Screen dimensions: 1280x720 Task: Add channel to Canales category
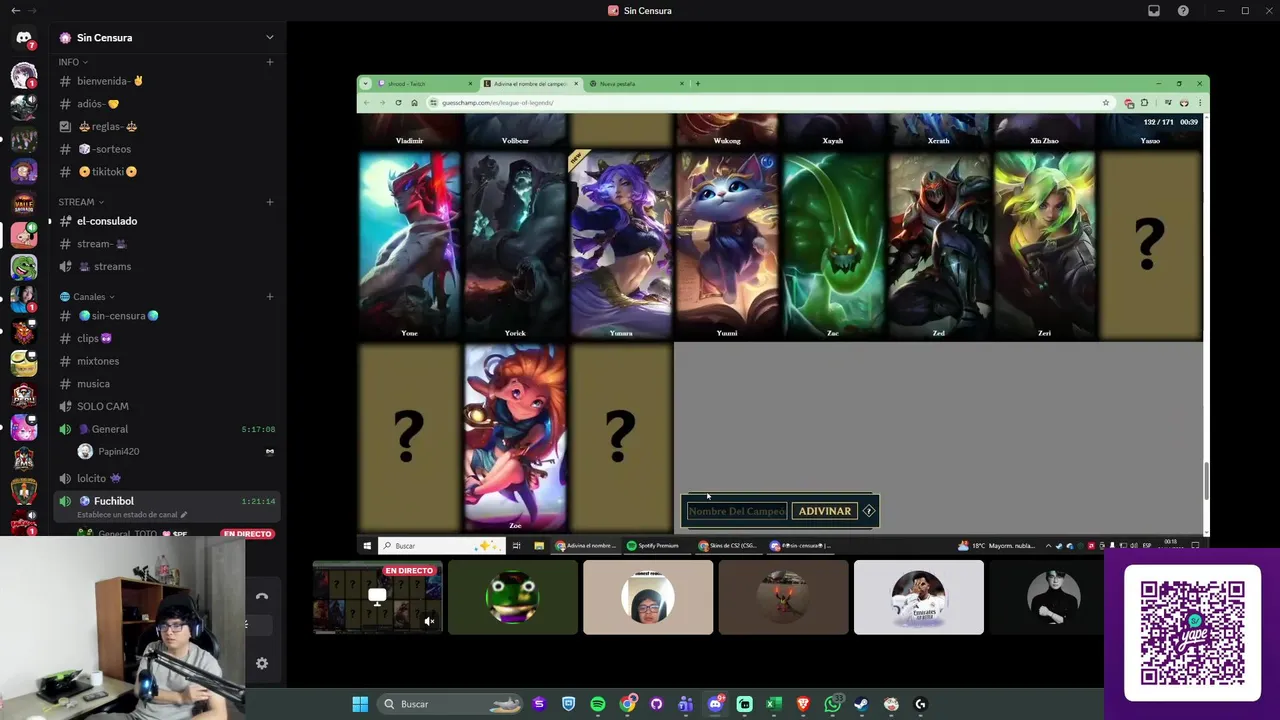[x=270, y=297]
